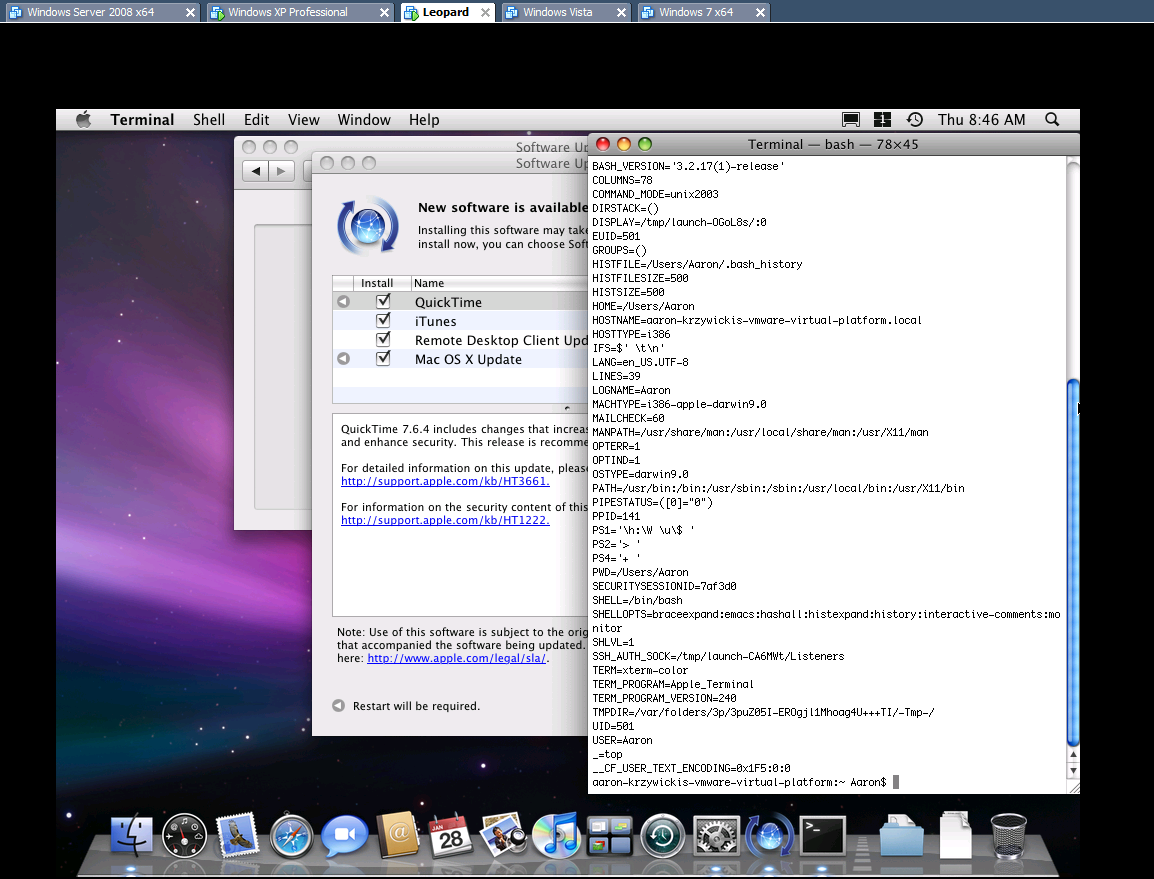
Task: Open the Shell menu
Action: click(209, 119)
